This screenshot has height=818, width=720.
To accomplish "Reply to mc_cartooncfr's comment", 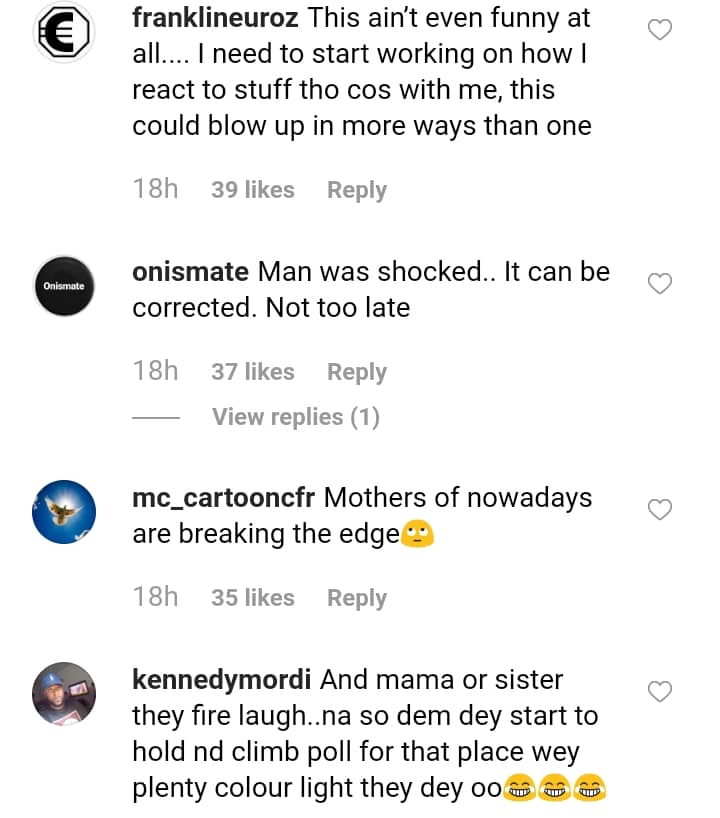I will (x=356, y=598).
